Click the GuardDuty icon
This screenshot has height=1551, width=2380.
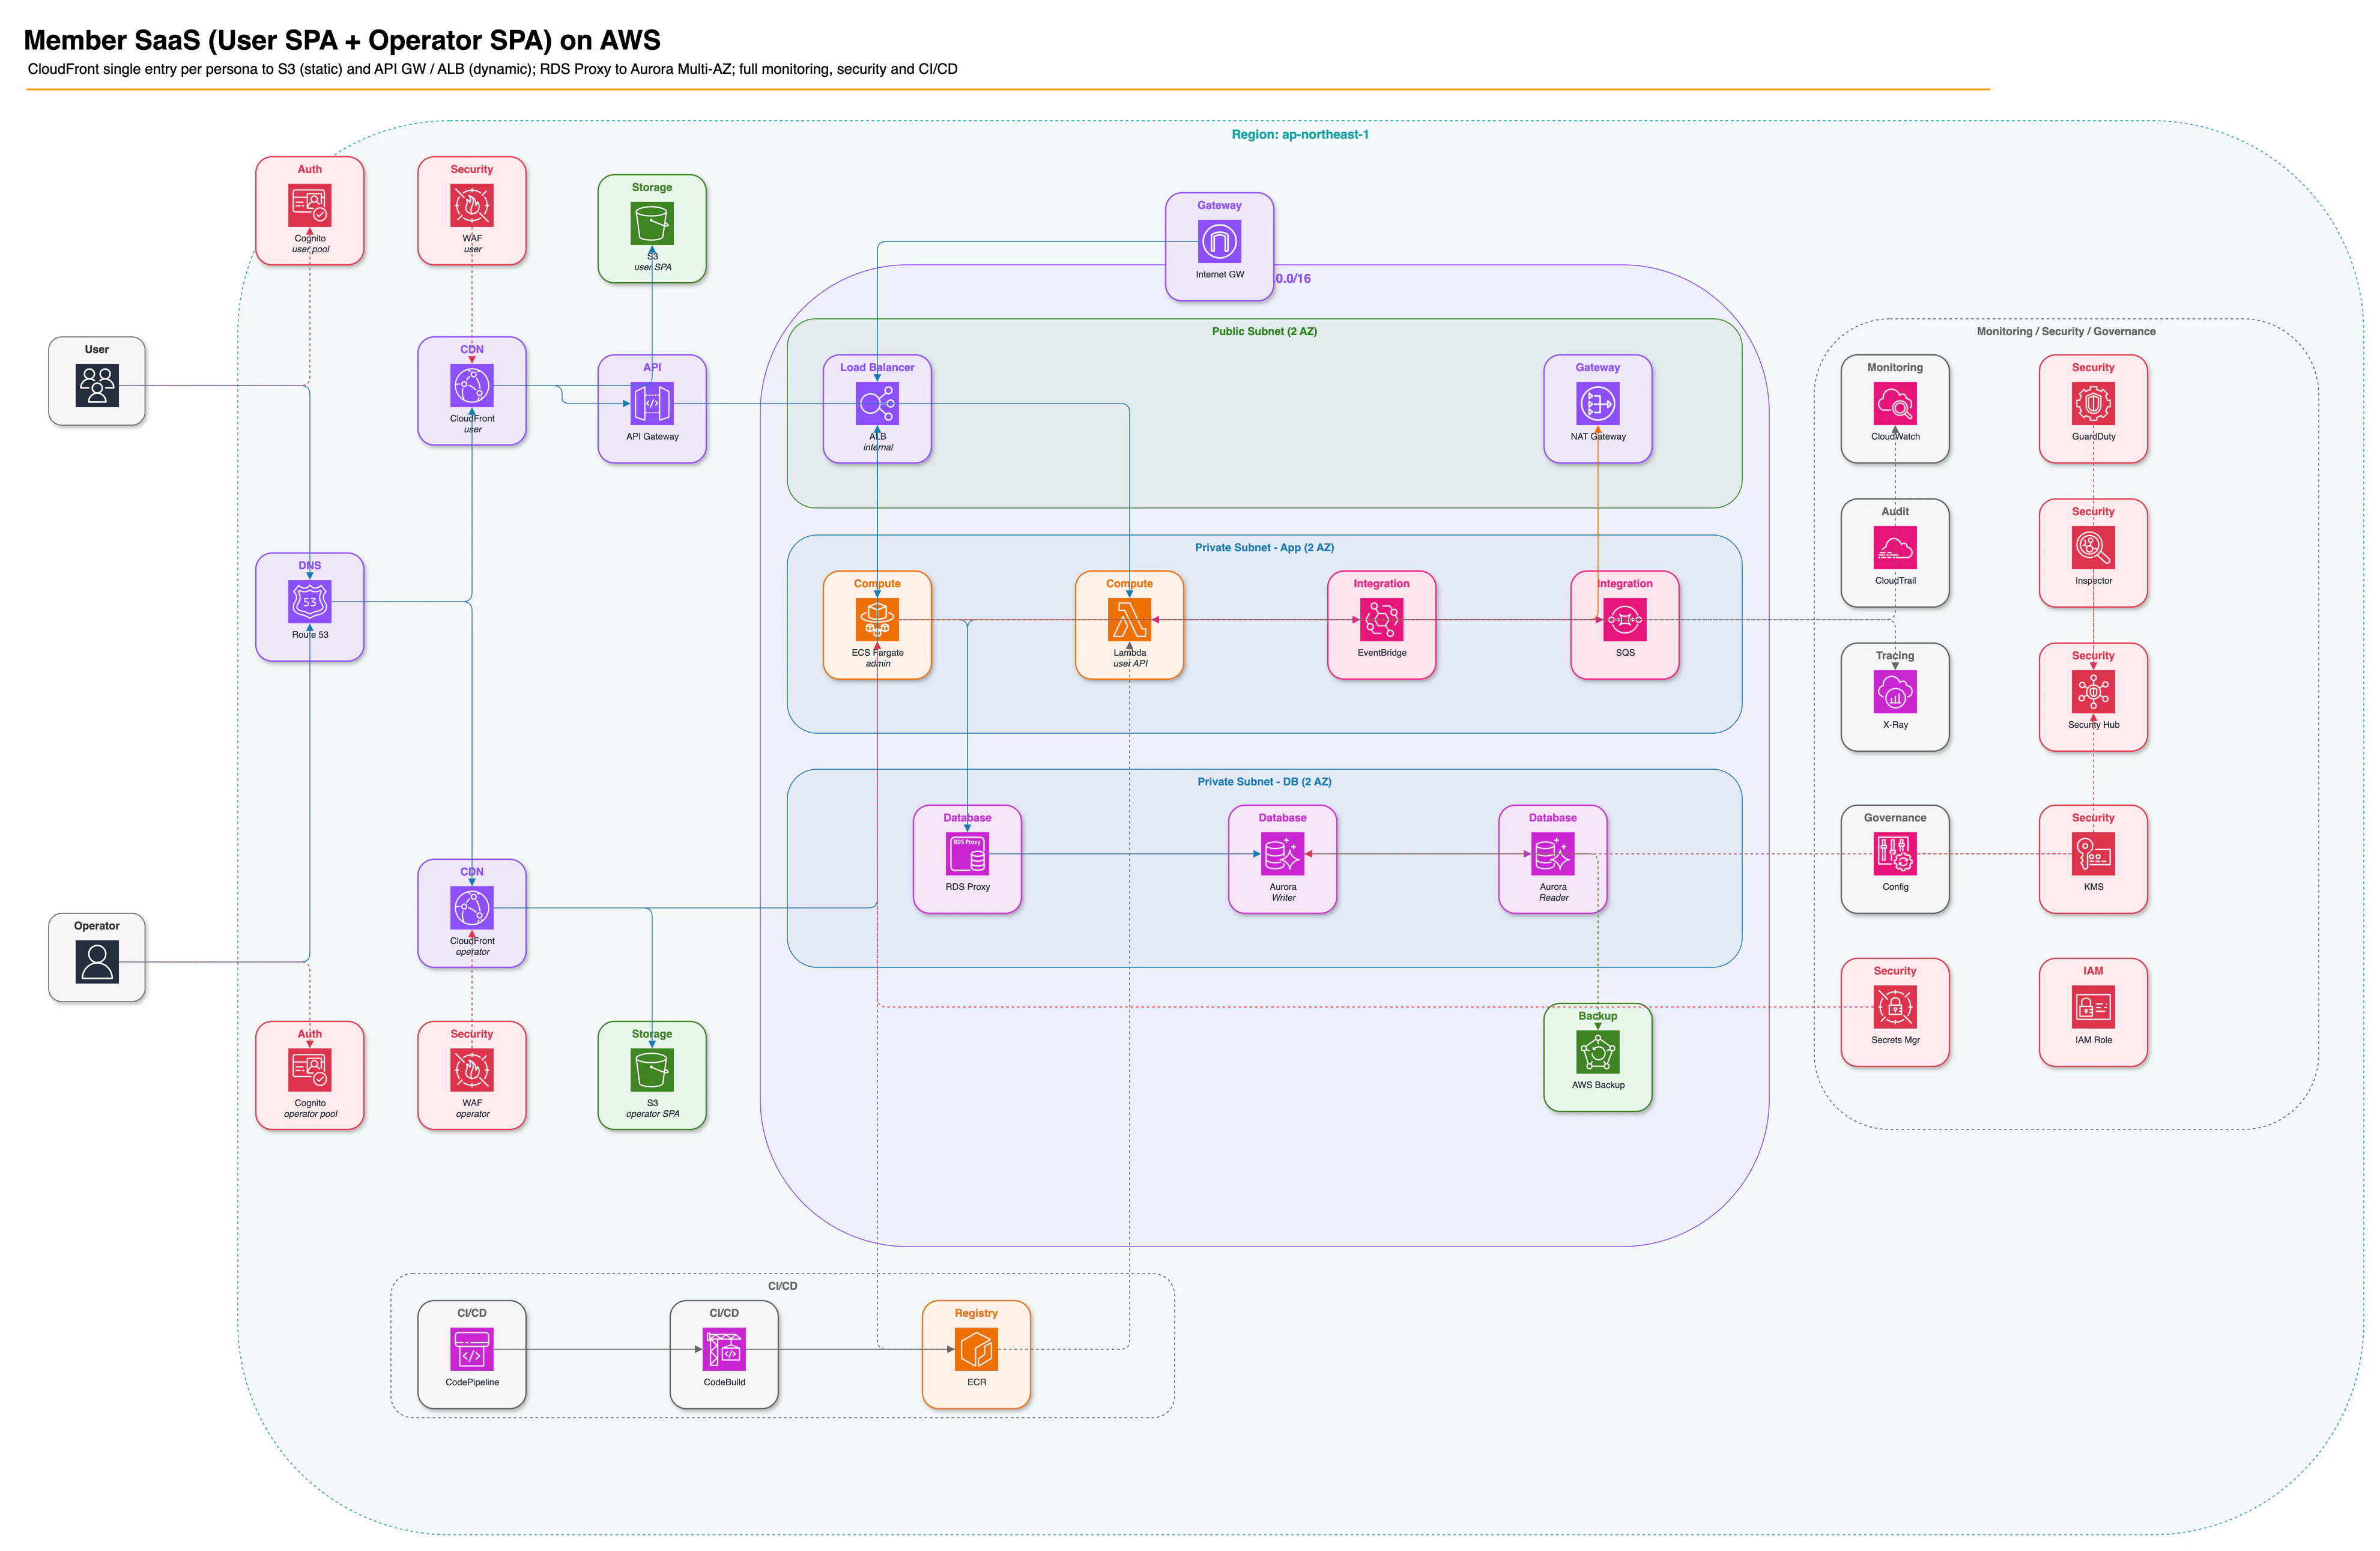[2092, 403]
